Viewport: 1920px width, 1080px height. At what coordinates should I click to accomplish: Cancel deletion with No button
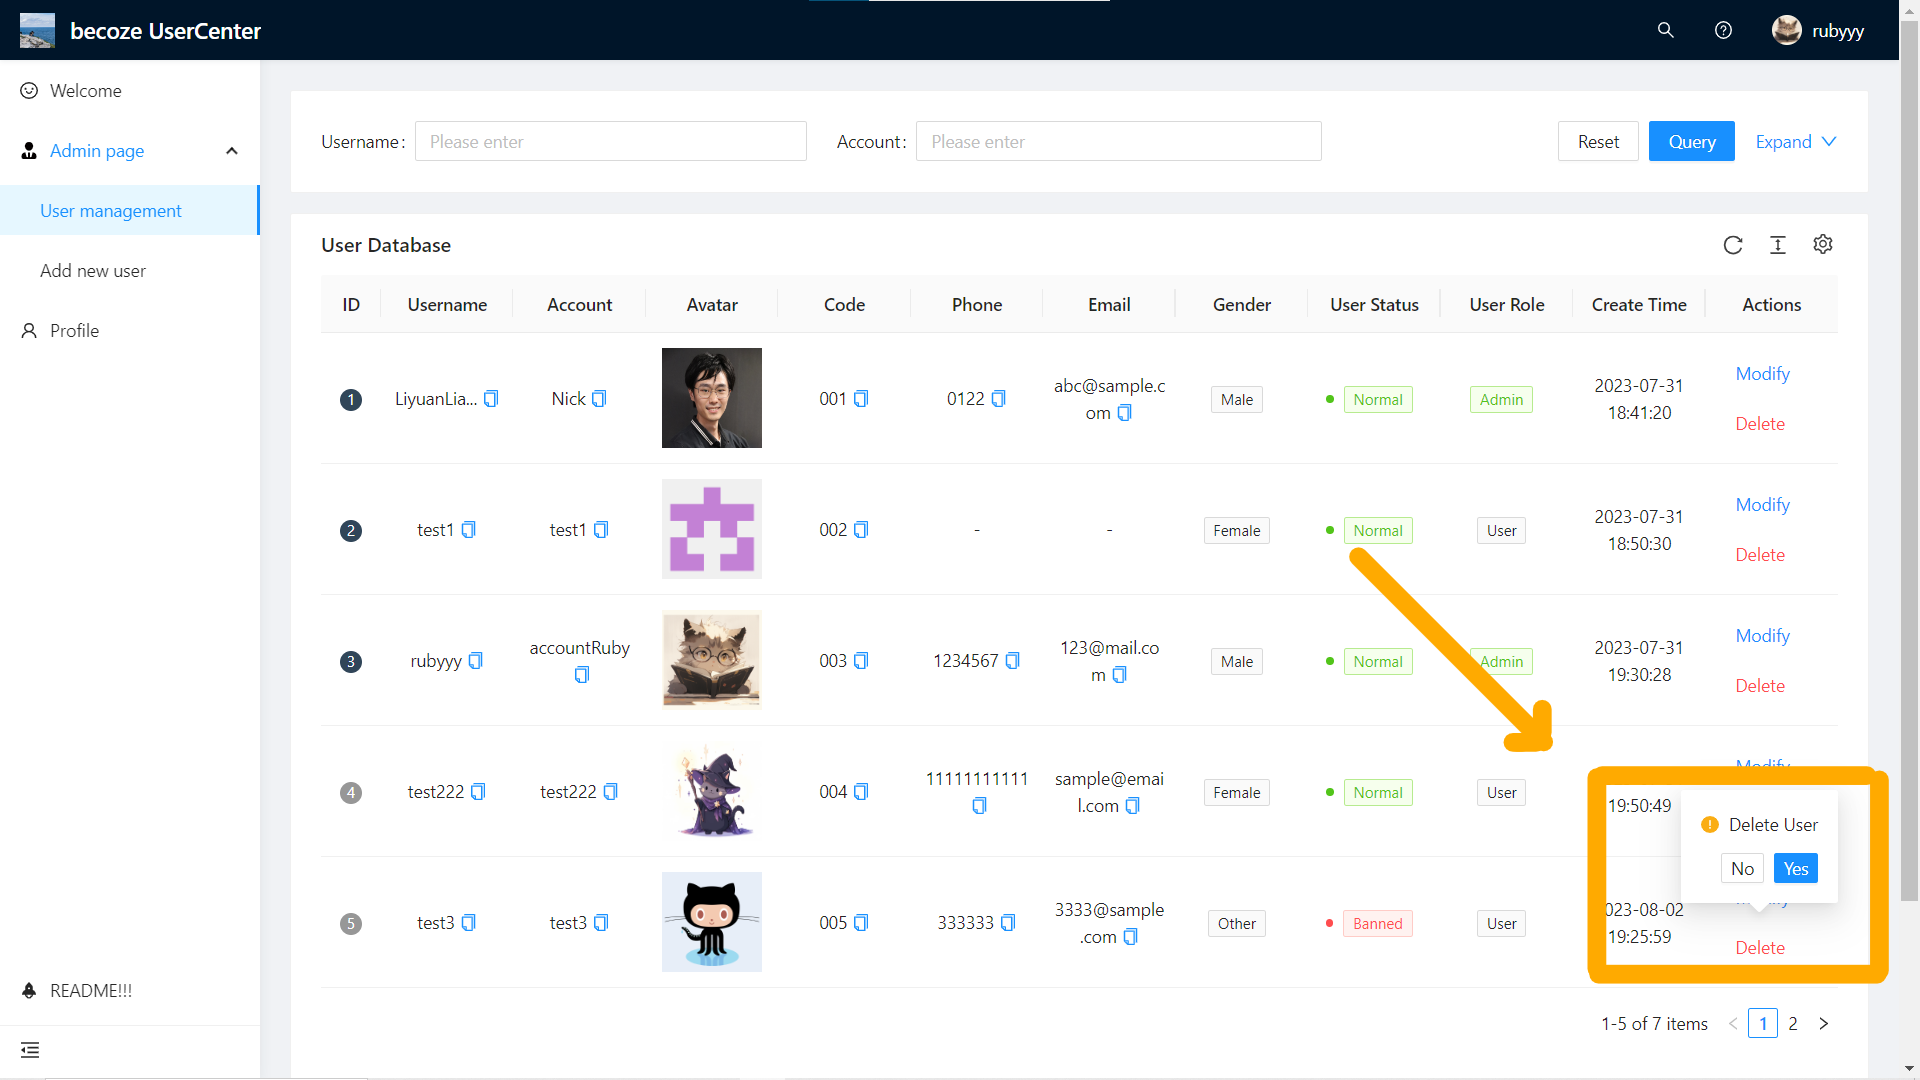tap(1742, 868)
